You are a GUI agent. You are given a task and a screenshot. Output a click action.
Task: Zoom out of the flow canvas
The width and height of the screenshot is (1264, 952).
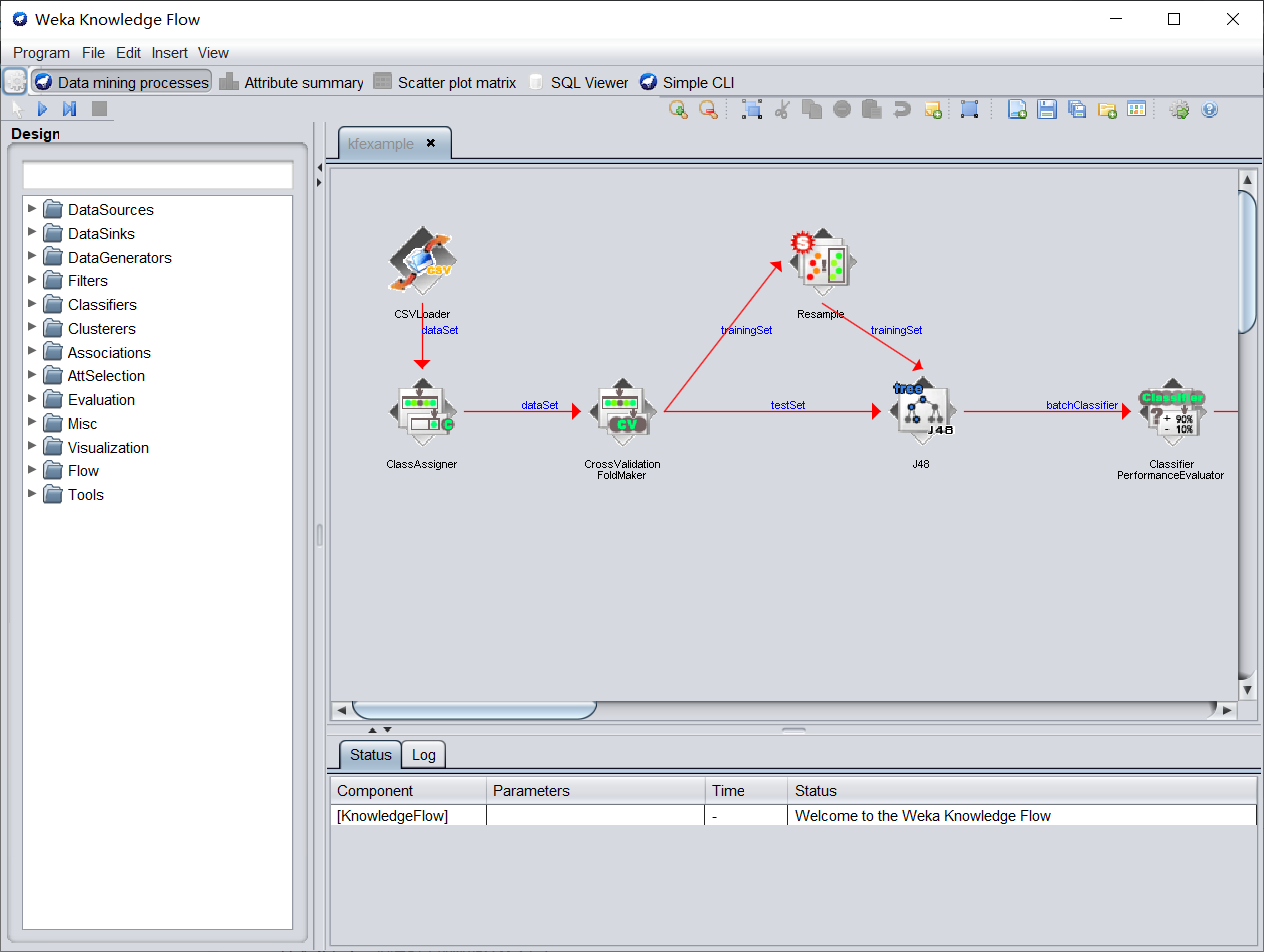click(708, 109)
